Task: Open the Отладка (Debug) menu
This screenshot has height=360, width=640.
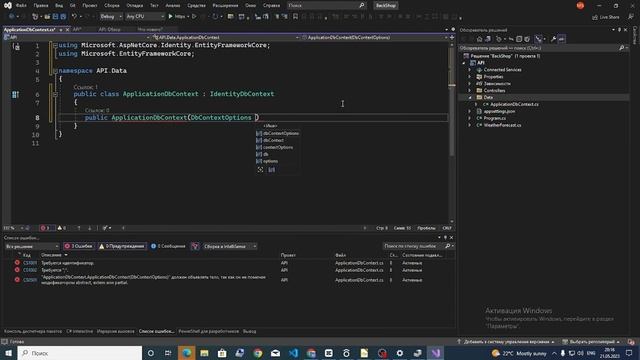Action: click(134, 5)
